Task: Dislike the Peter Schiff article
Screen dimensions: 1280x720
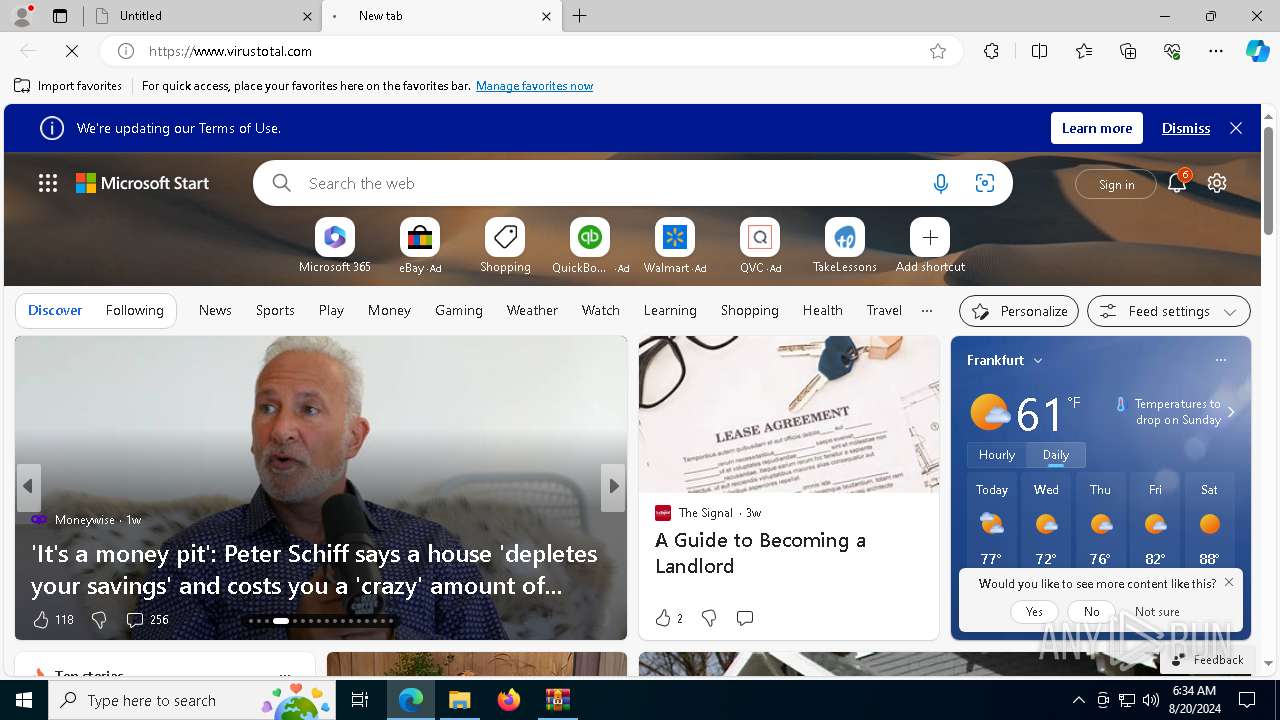Action: 99,620
